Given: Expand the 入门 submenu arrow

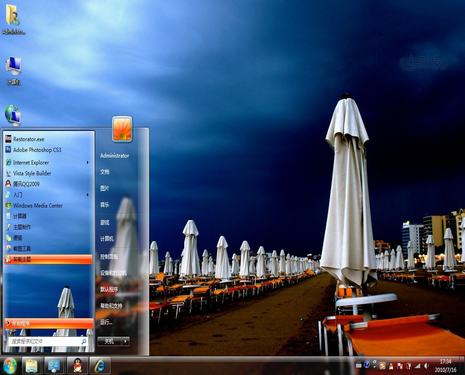Looking at the screenshot, I should coord(87,195).
